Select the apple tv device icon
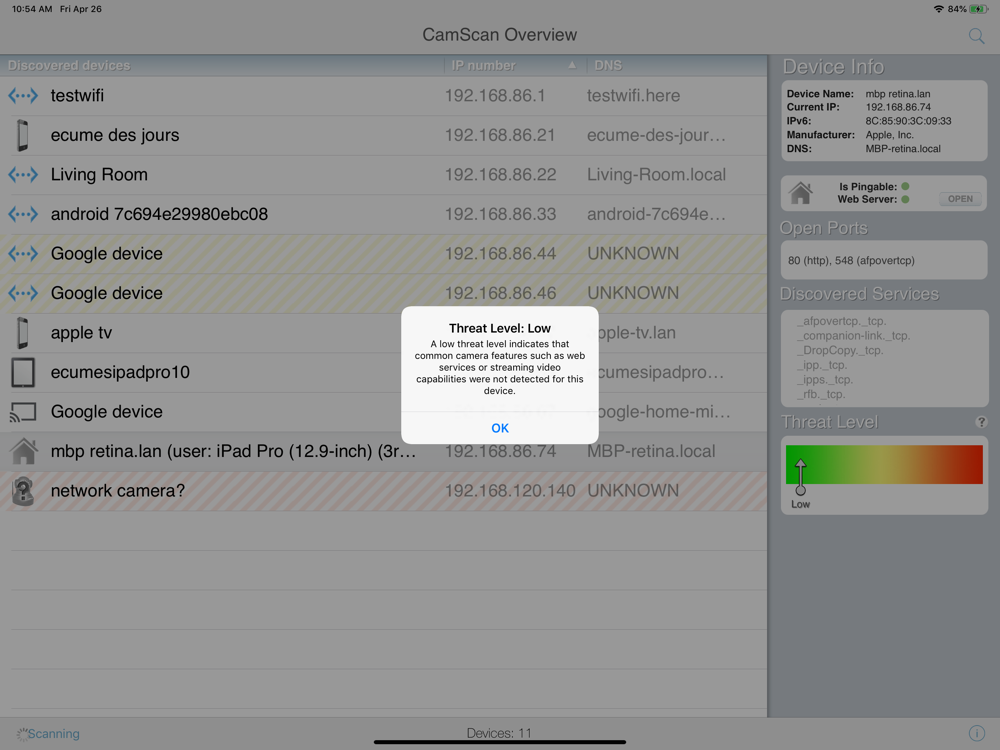Image resolution: width=1000 pixels, height=750 pixels. pyautogui.click(x=23, y=333)
